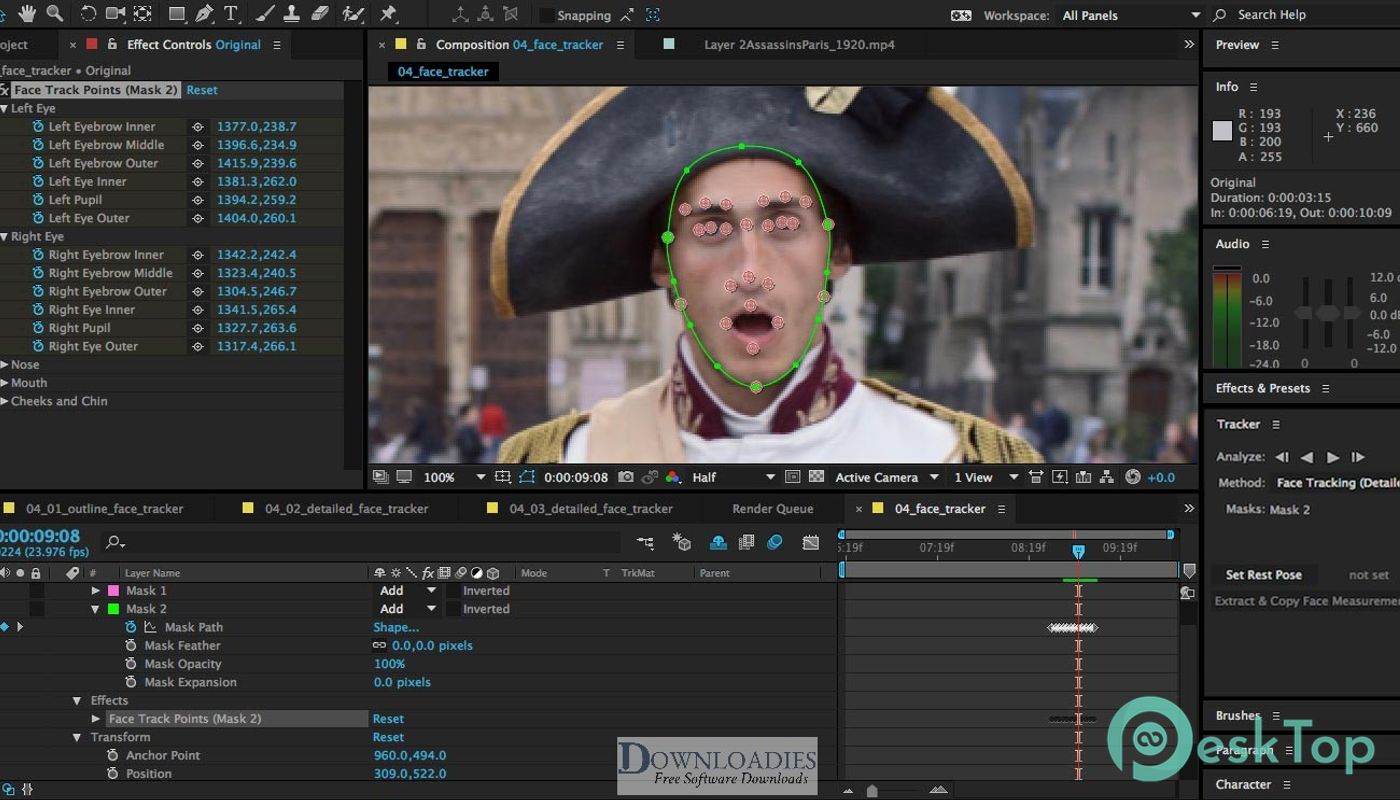The image size is (1400, 800).
Task: Take a snapshot with camera icon
Action: [x=625, y=477]
